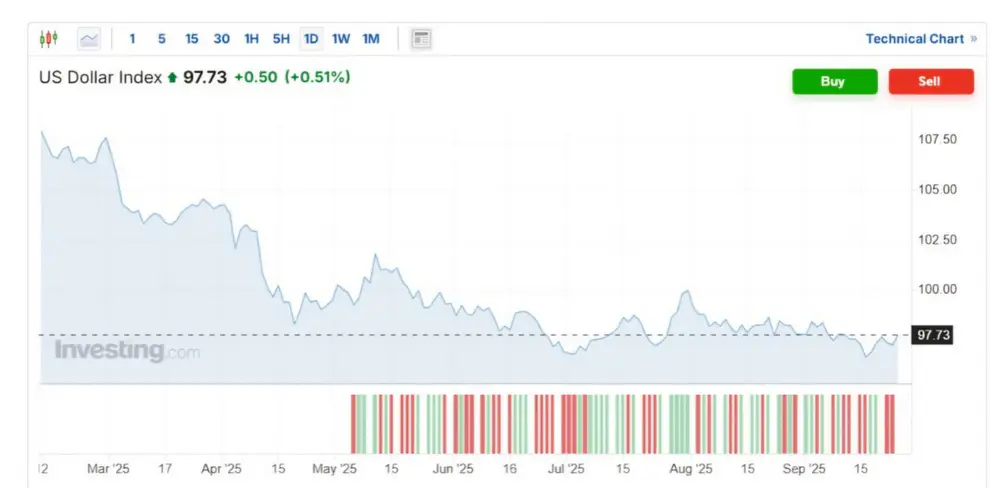Switch chart to 1M interval
This screenshot has height=488, width=1000.
click(x=371, y=39)
